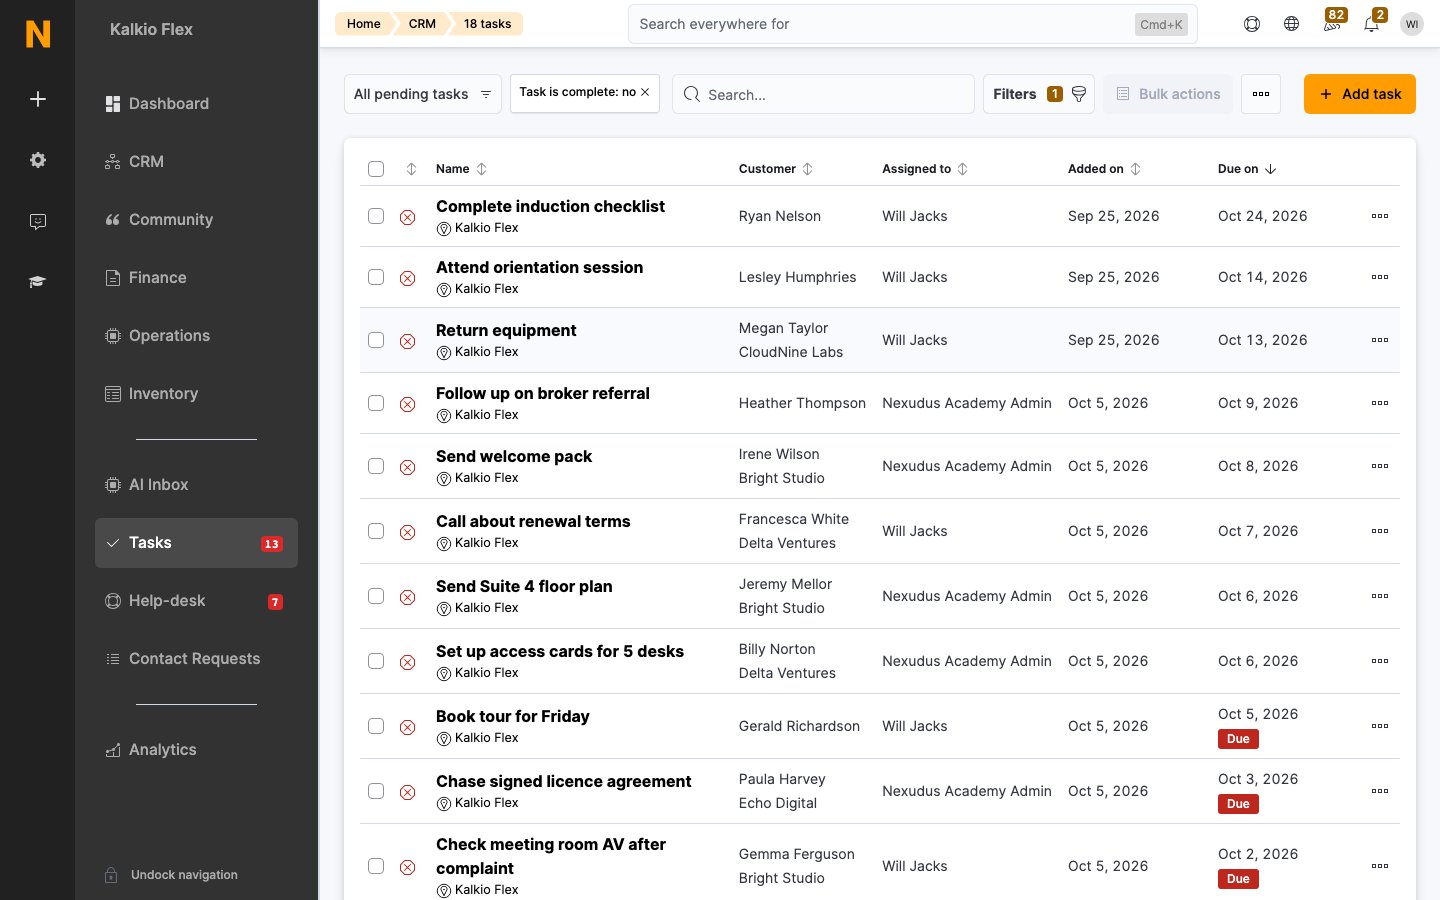
Task: Sort by Customer column
Action: (776, 169)
